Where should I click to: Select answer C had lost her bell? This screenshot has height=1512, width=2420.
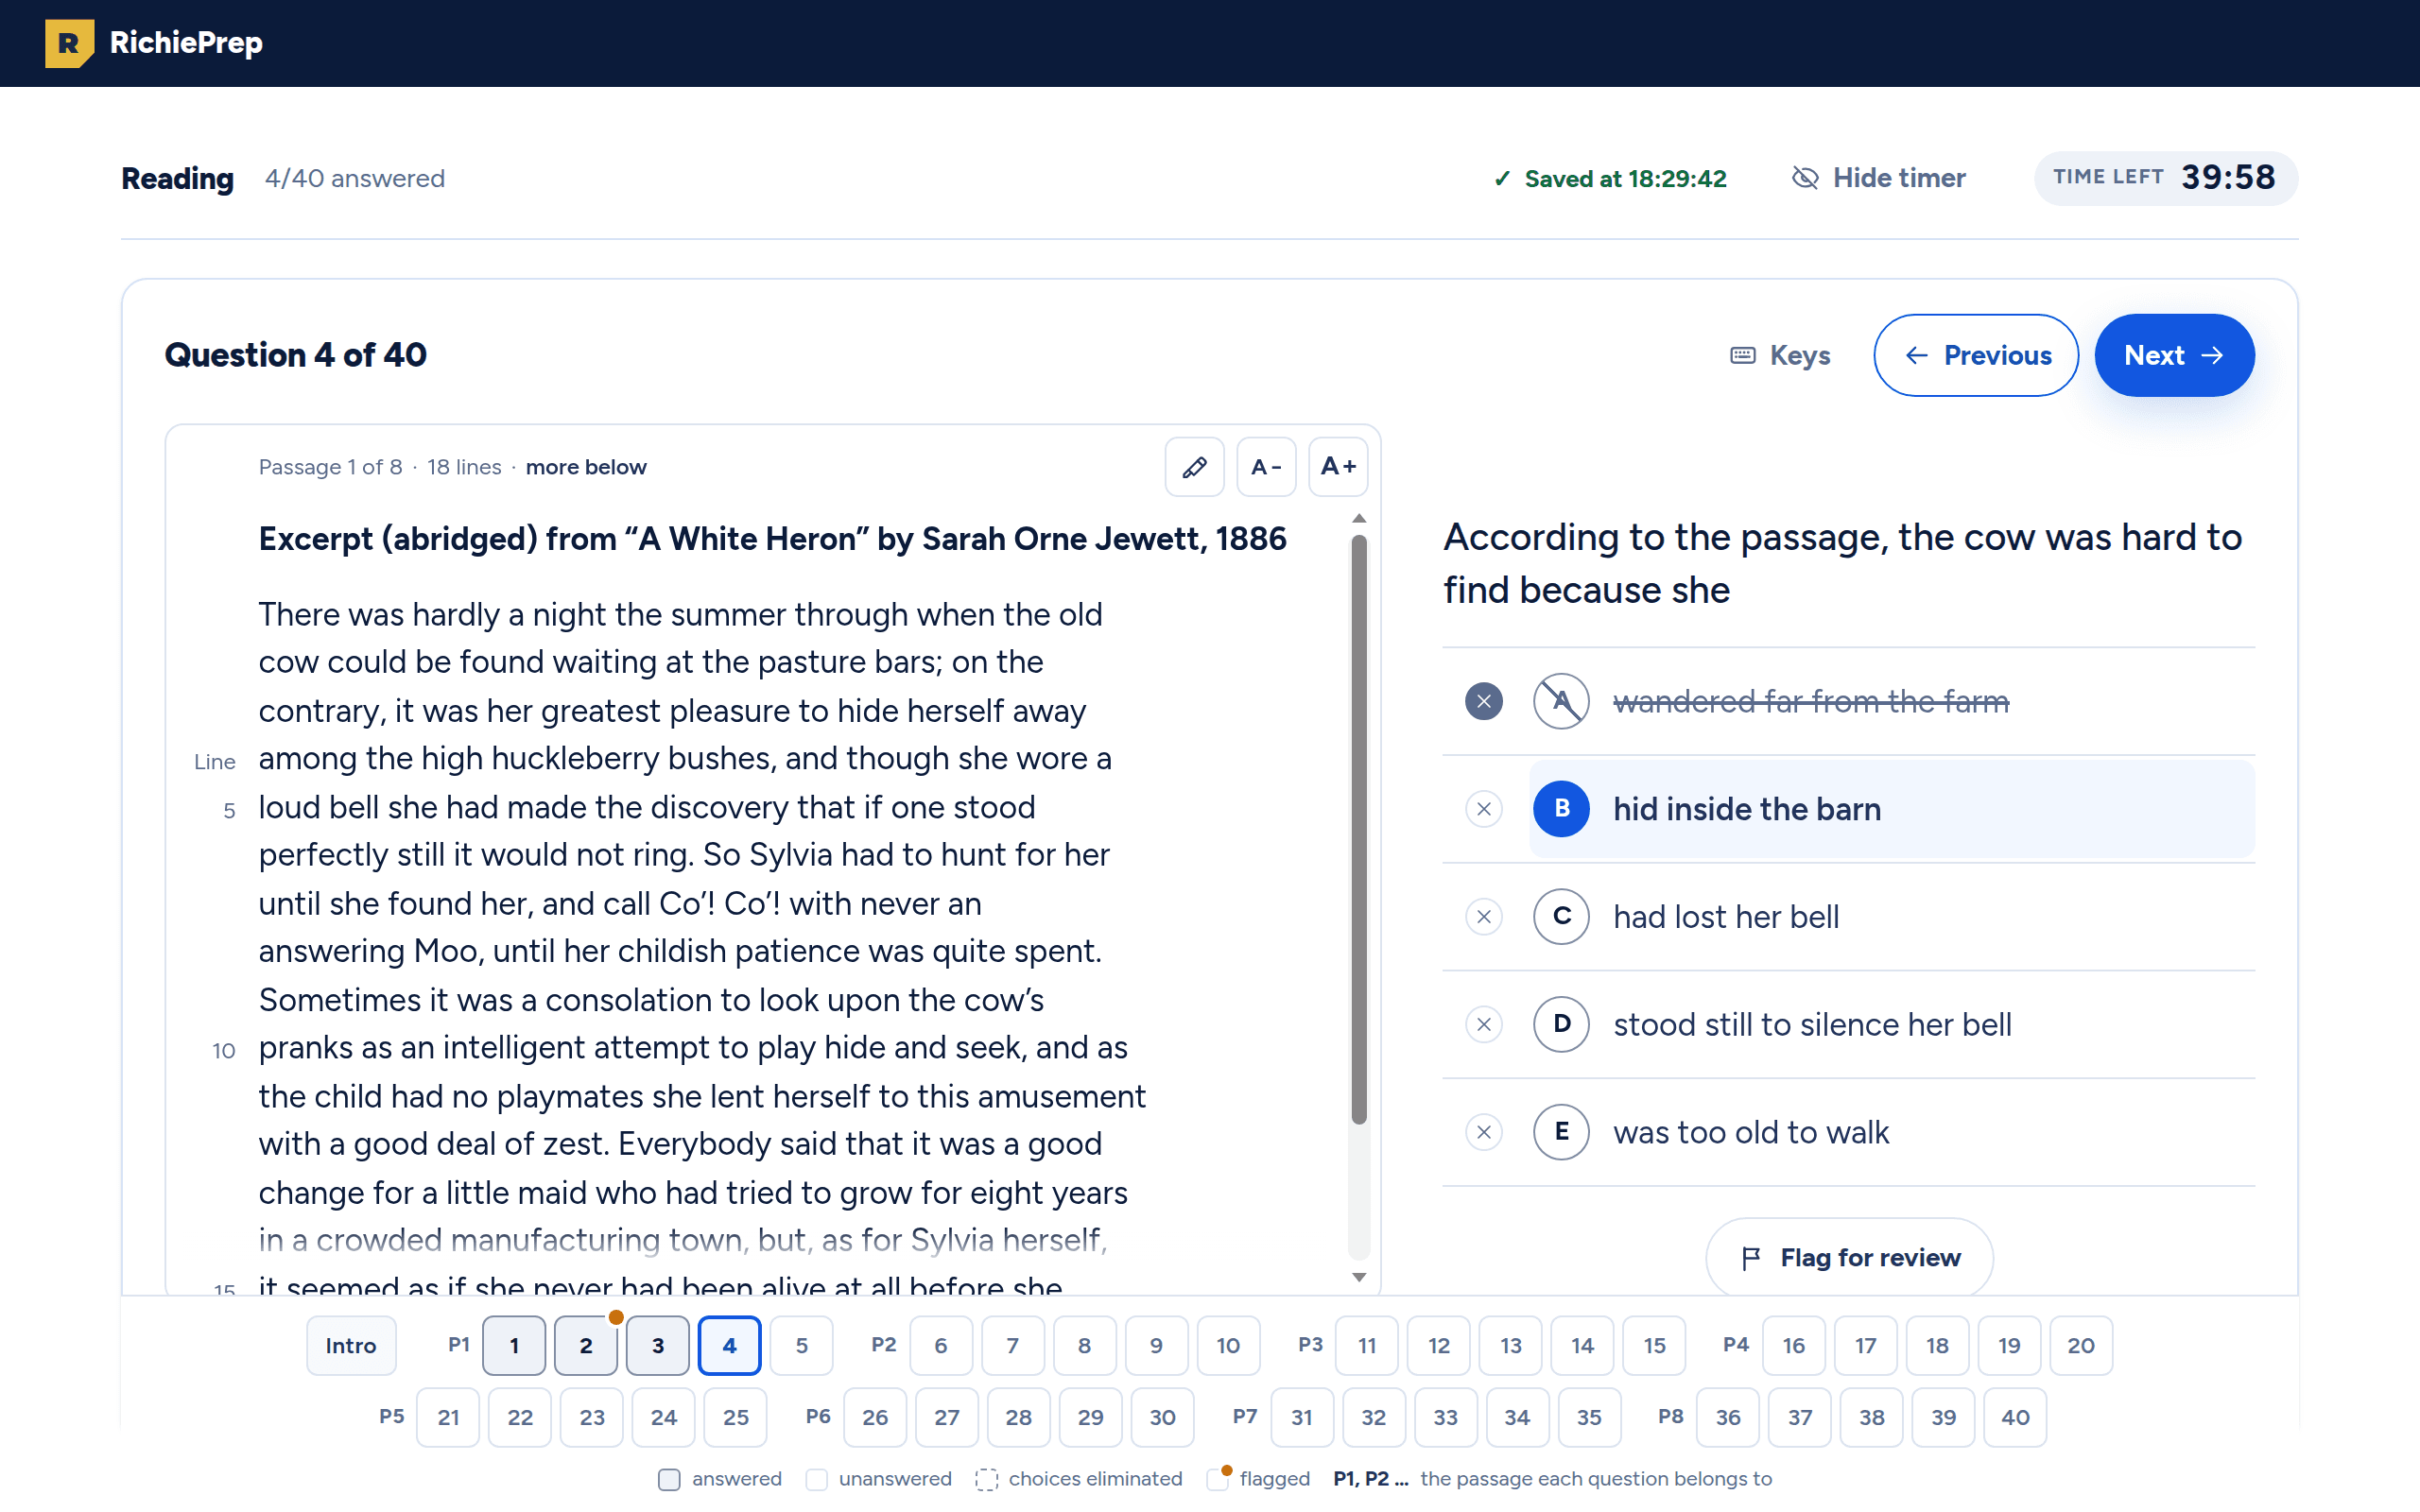[1891, 917]
